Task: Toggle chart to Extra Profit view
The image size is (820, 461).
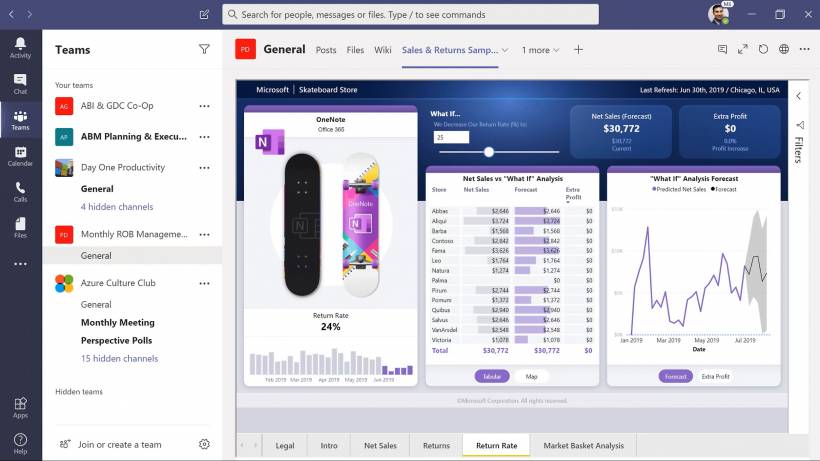Action: pos(715,376)
